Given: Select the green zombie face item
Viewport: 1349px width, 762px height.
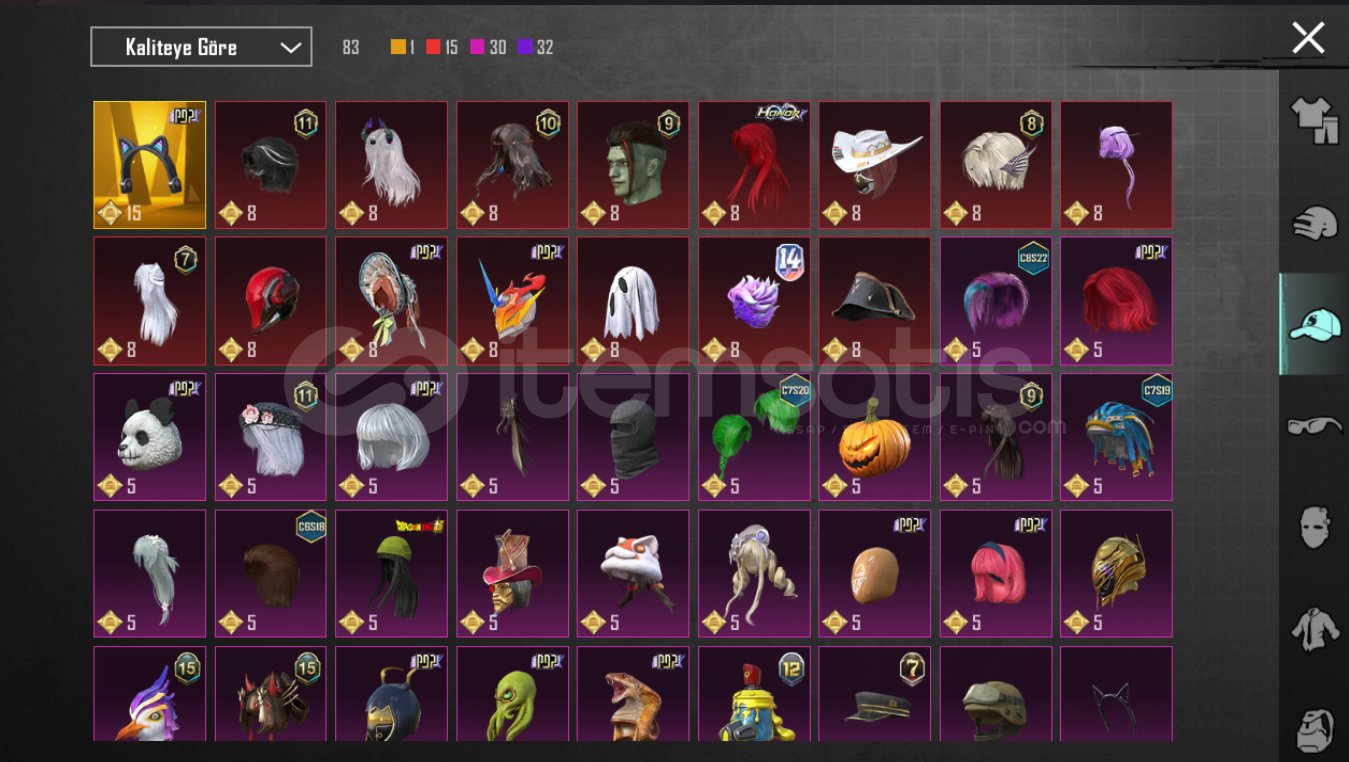Looking at the screenshot, I should (633, 165).
